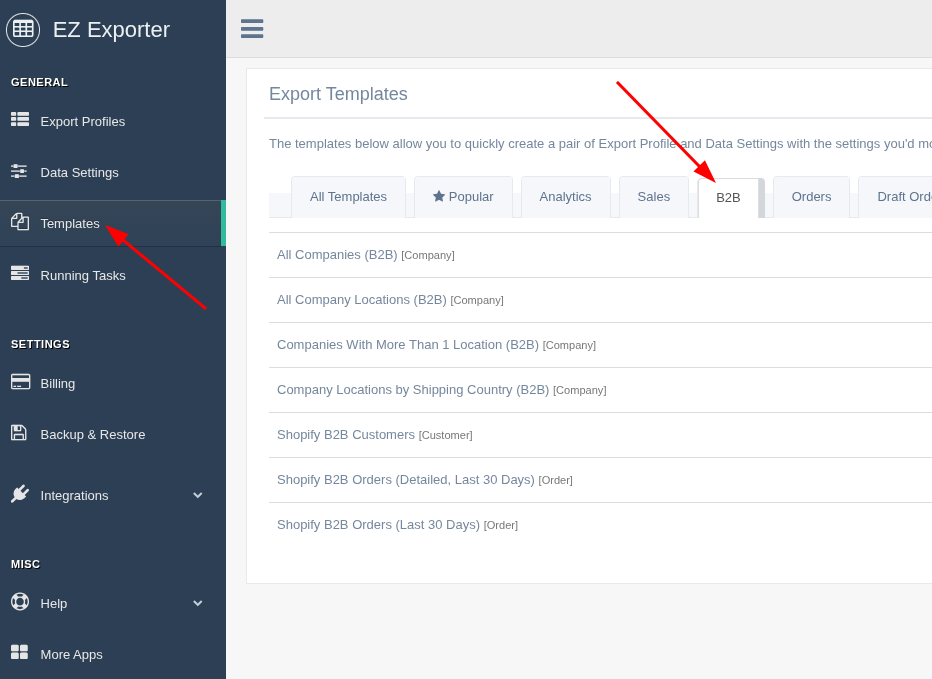Expand the Help menu chevron
This screenshot has height=679, width=932.
[x=198, y=603]
